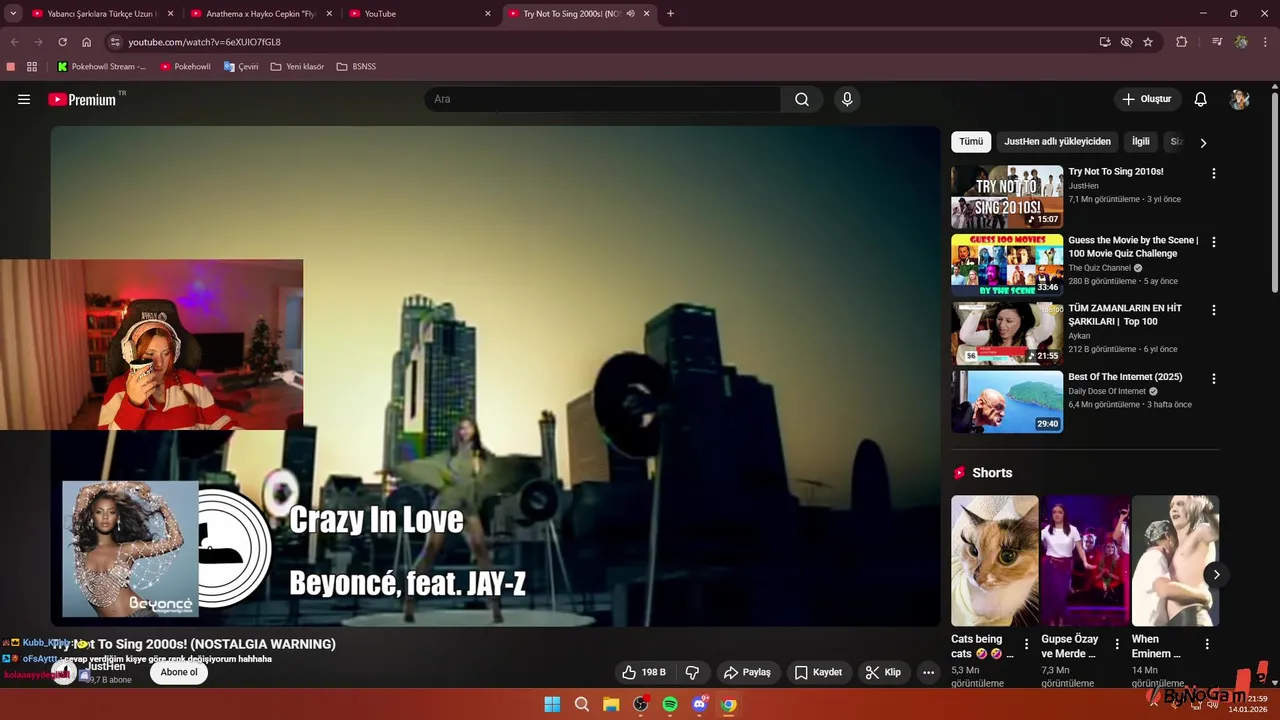Open File Explorer from taskbar
This screenshot has height=720, width=1280.
(611, 704)
